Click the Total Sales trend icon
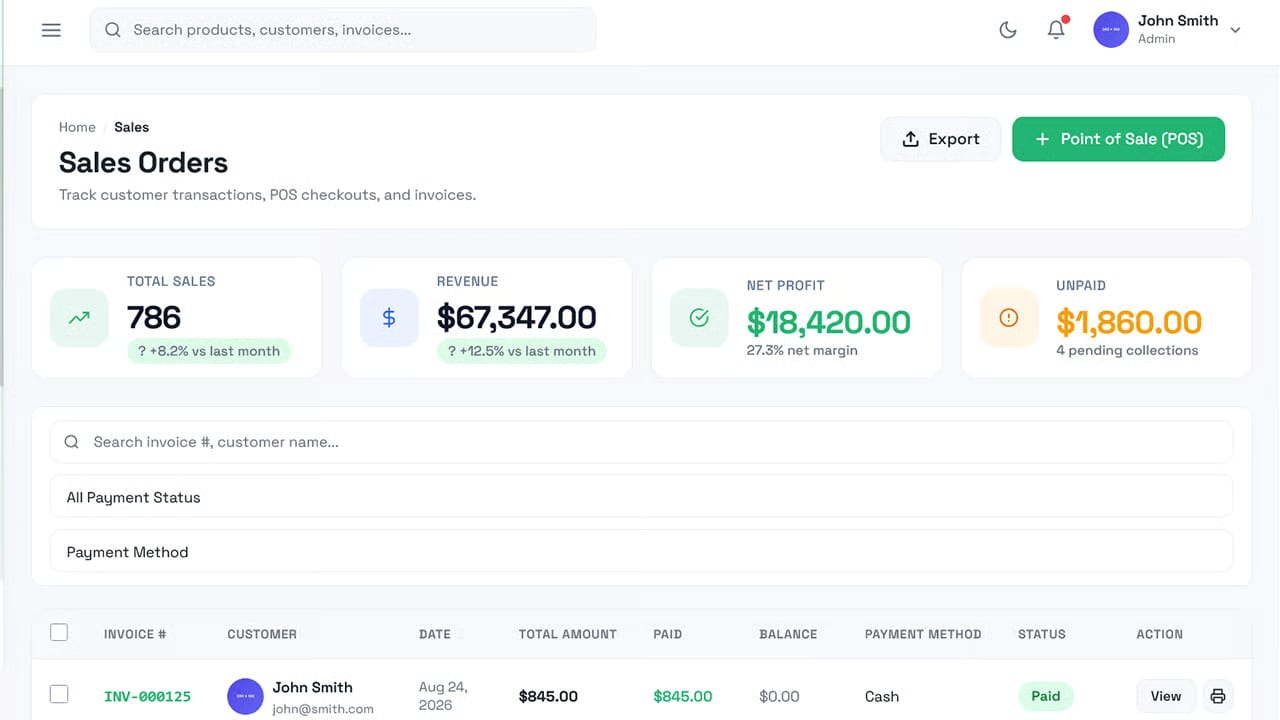Image resolution: width=1280 pixels, height=720 pixels. click(x=79, y=318)
